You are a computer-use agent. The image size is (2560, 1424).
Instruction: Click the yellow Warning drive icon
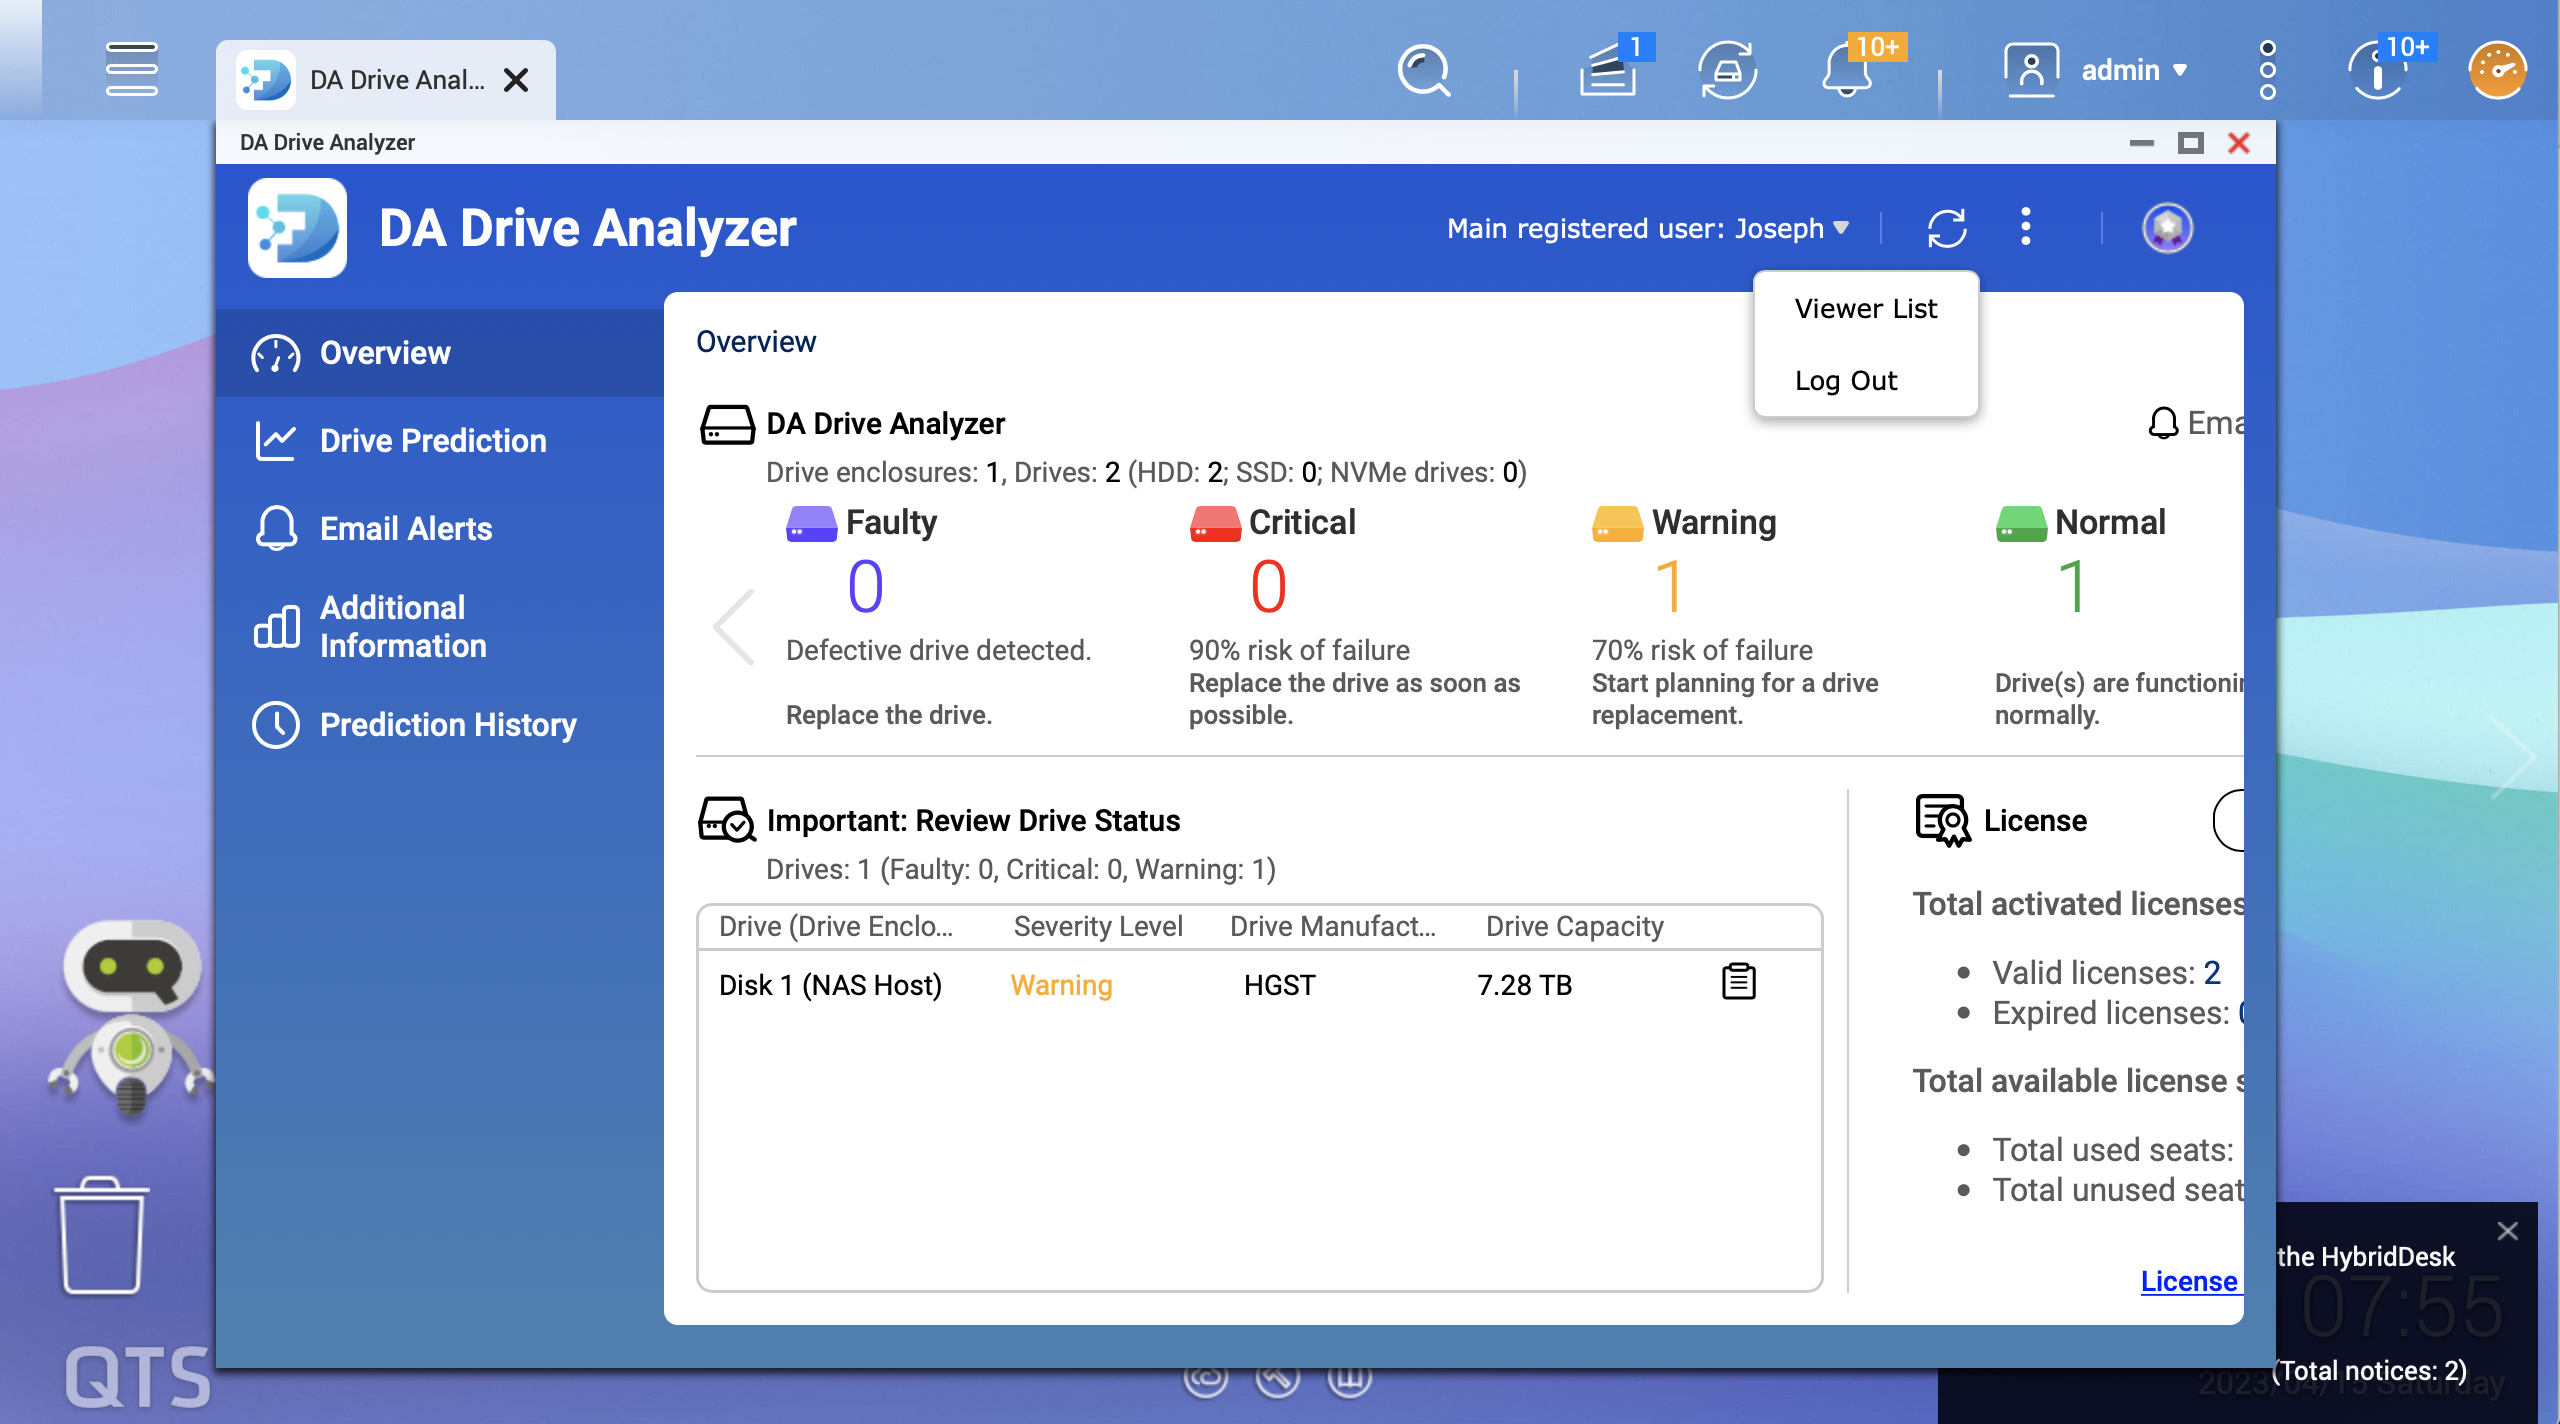click(1618, 523)
